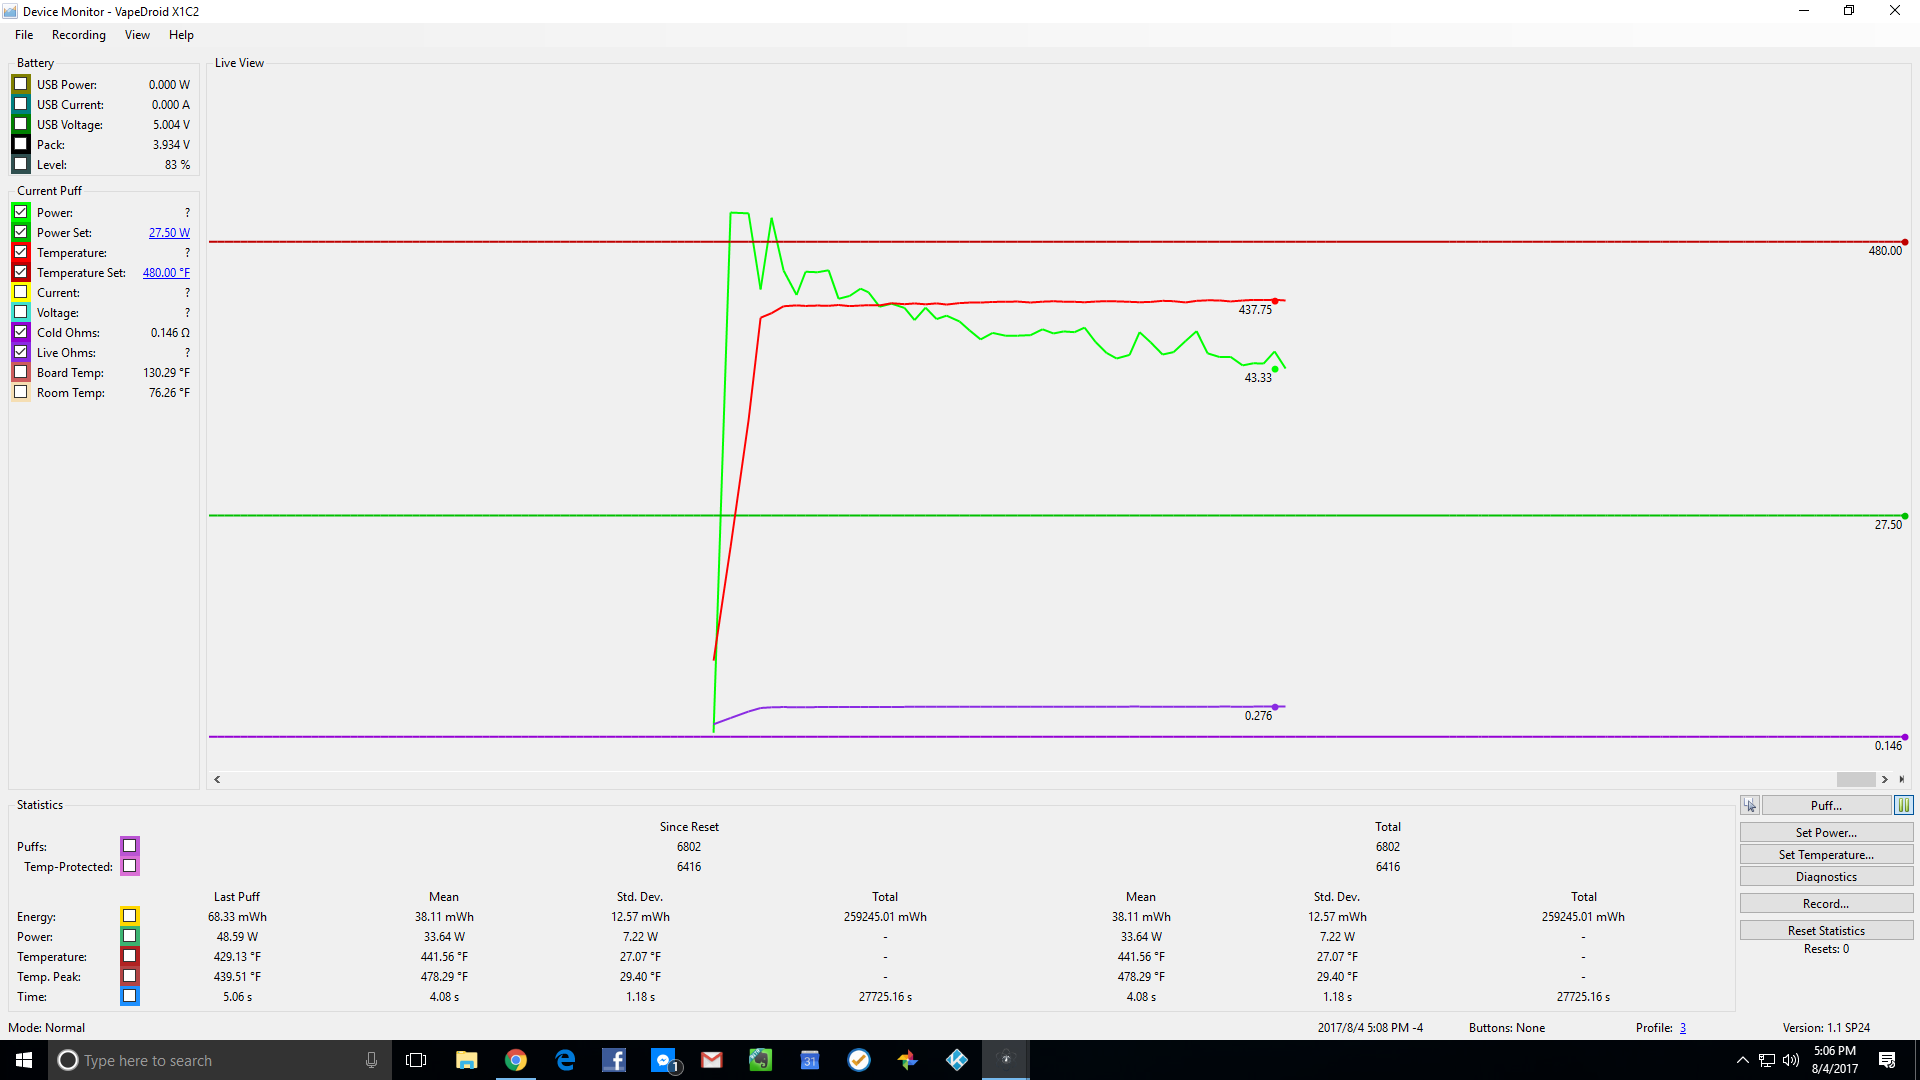Click the Energy statistic yellow graph icon

130,916
